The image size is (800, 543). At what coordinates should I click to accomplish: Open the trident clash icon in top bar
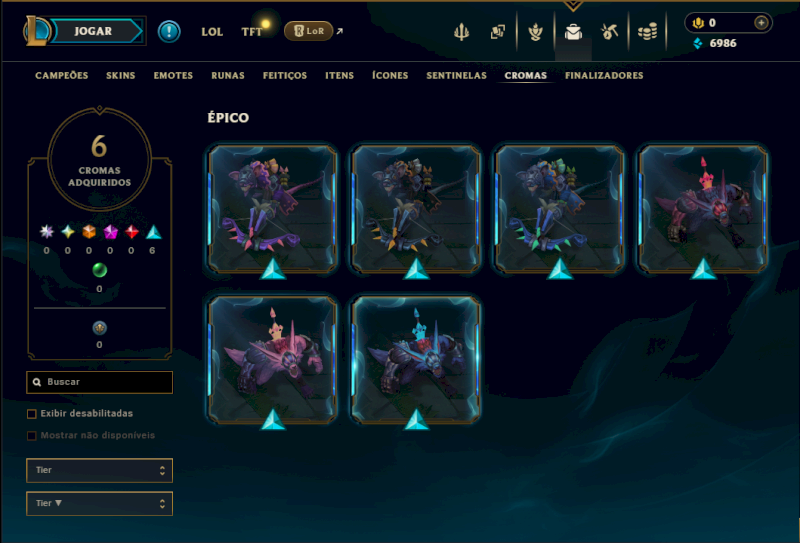click(461, 32)
